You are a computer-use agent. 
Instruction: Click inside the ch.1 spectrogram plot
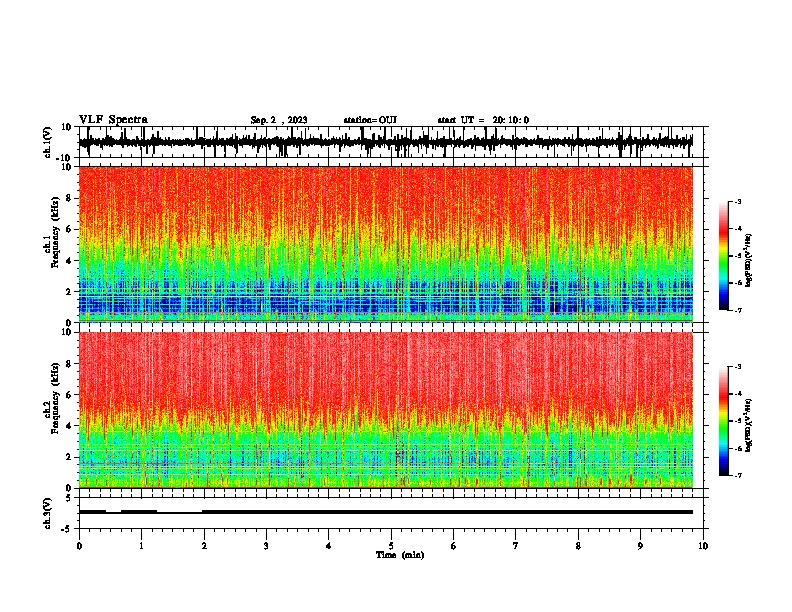386,244
